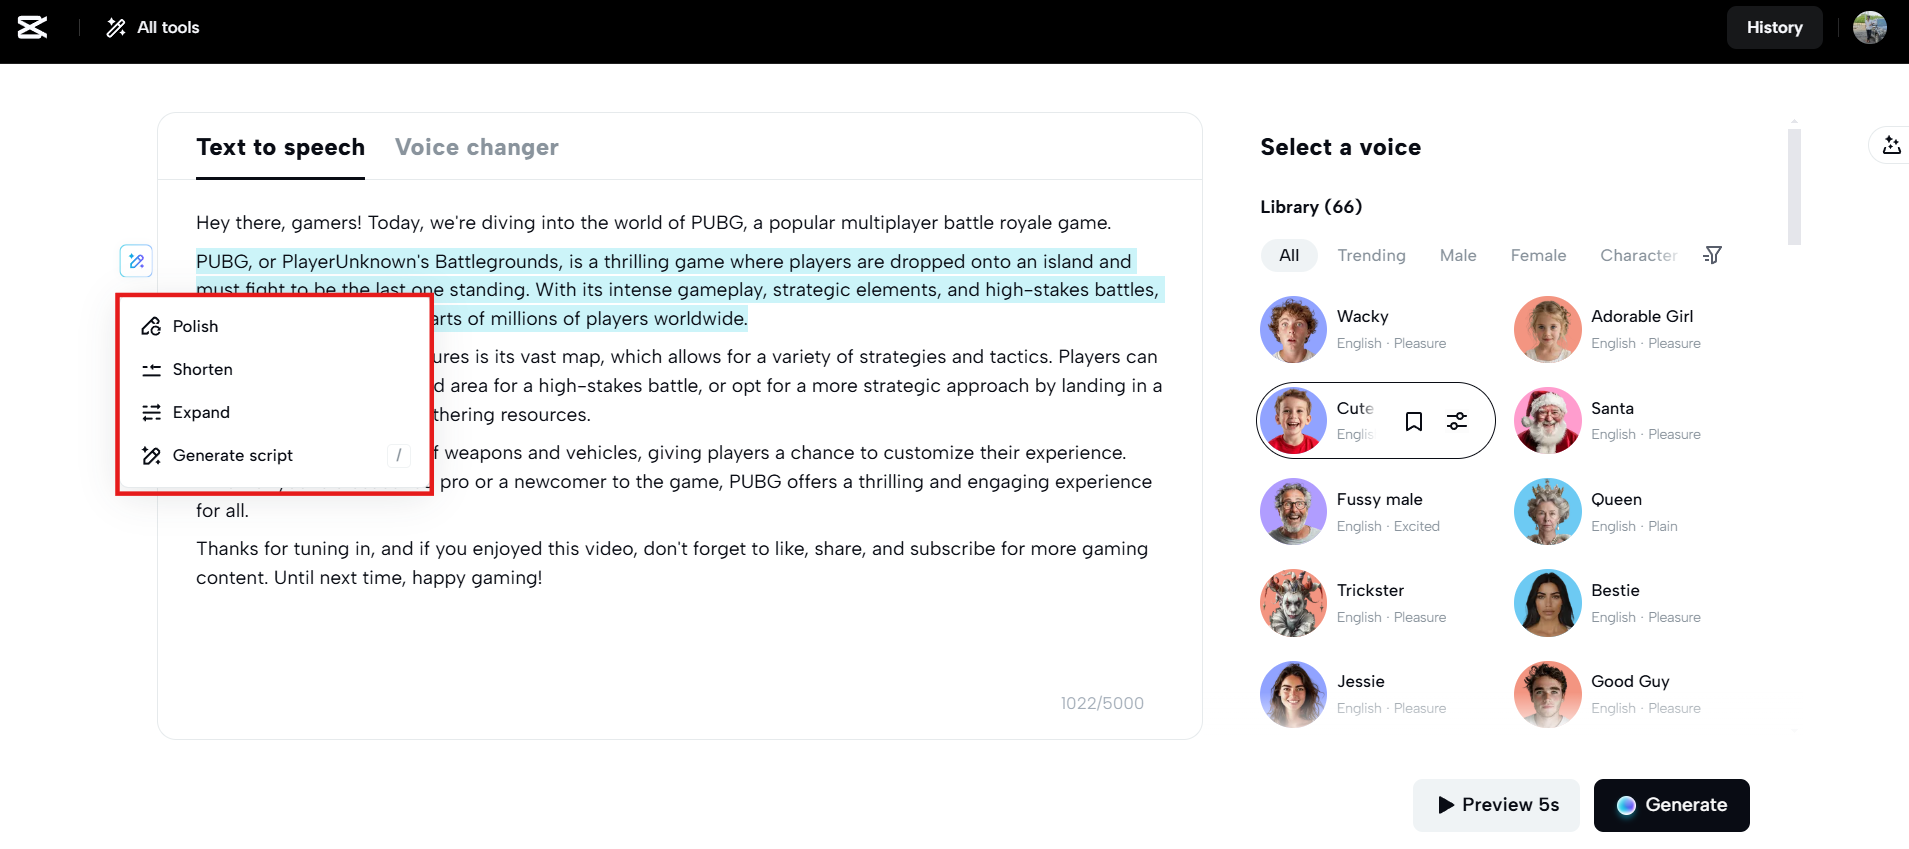Filter voices by Male
The image size is (1909, 849).
(x=1457, y=255)
